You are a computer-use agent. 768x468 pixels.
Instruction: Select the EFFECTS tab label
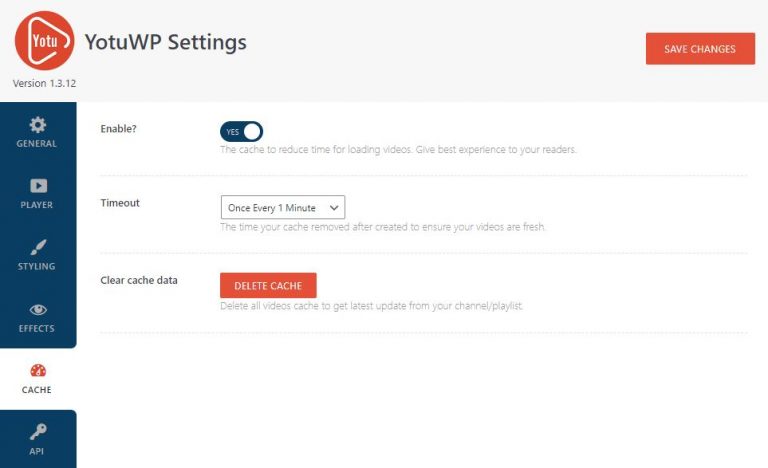pos(37,329)
